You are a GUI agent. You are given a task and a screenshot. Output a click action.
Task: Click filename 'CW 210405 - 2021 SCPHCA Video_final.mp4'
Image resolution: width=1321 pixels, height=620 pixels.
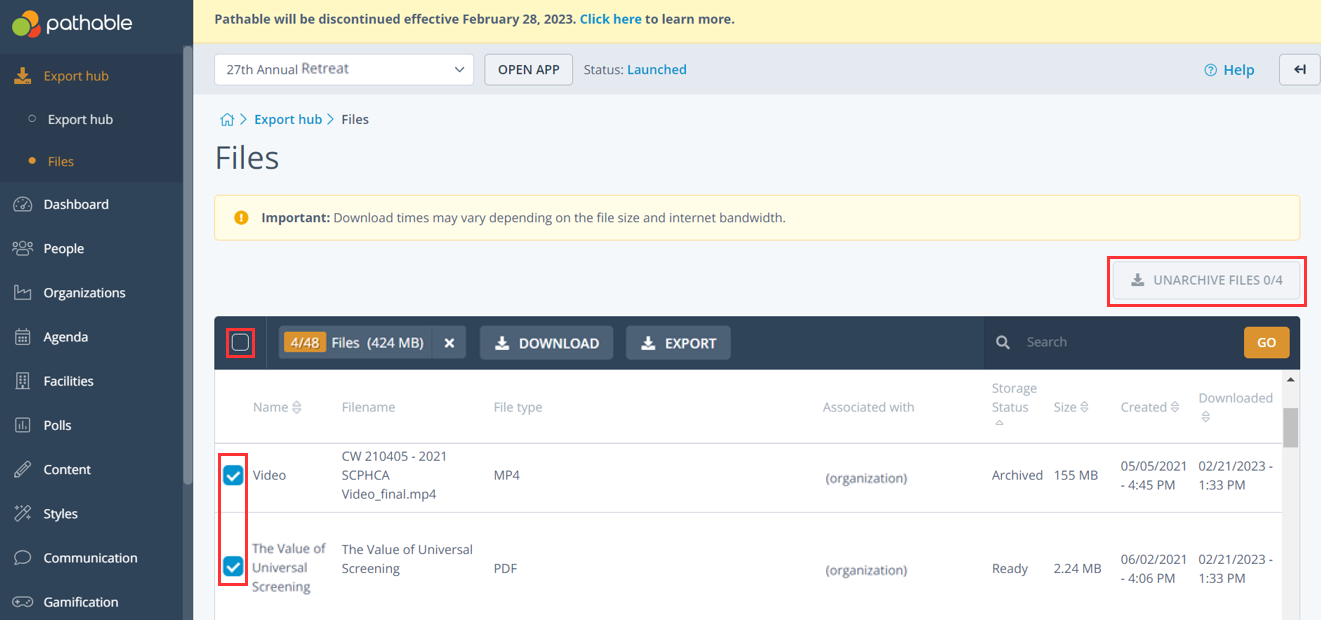[394, 475]
